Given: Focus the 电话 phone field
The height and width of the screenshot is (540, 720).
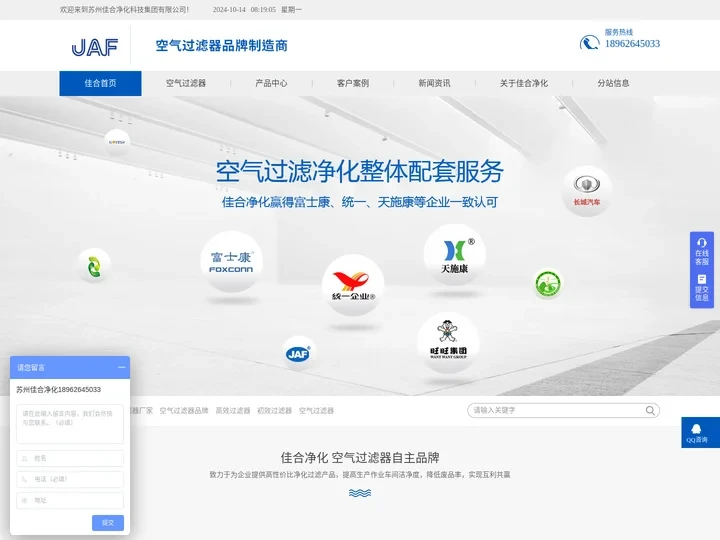Looking at the screenshot, I should click(x=70, y=479).
